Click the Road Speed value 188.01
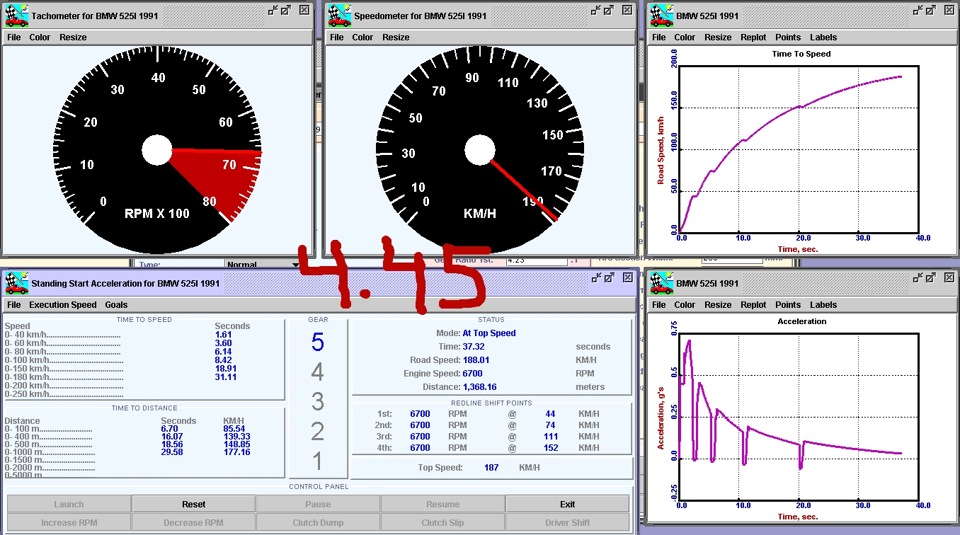The image size is (960, 535). click(476, 360)
